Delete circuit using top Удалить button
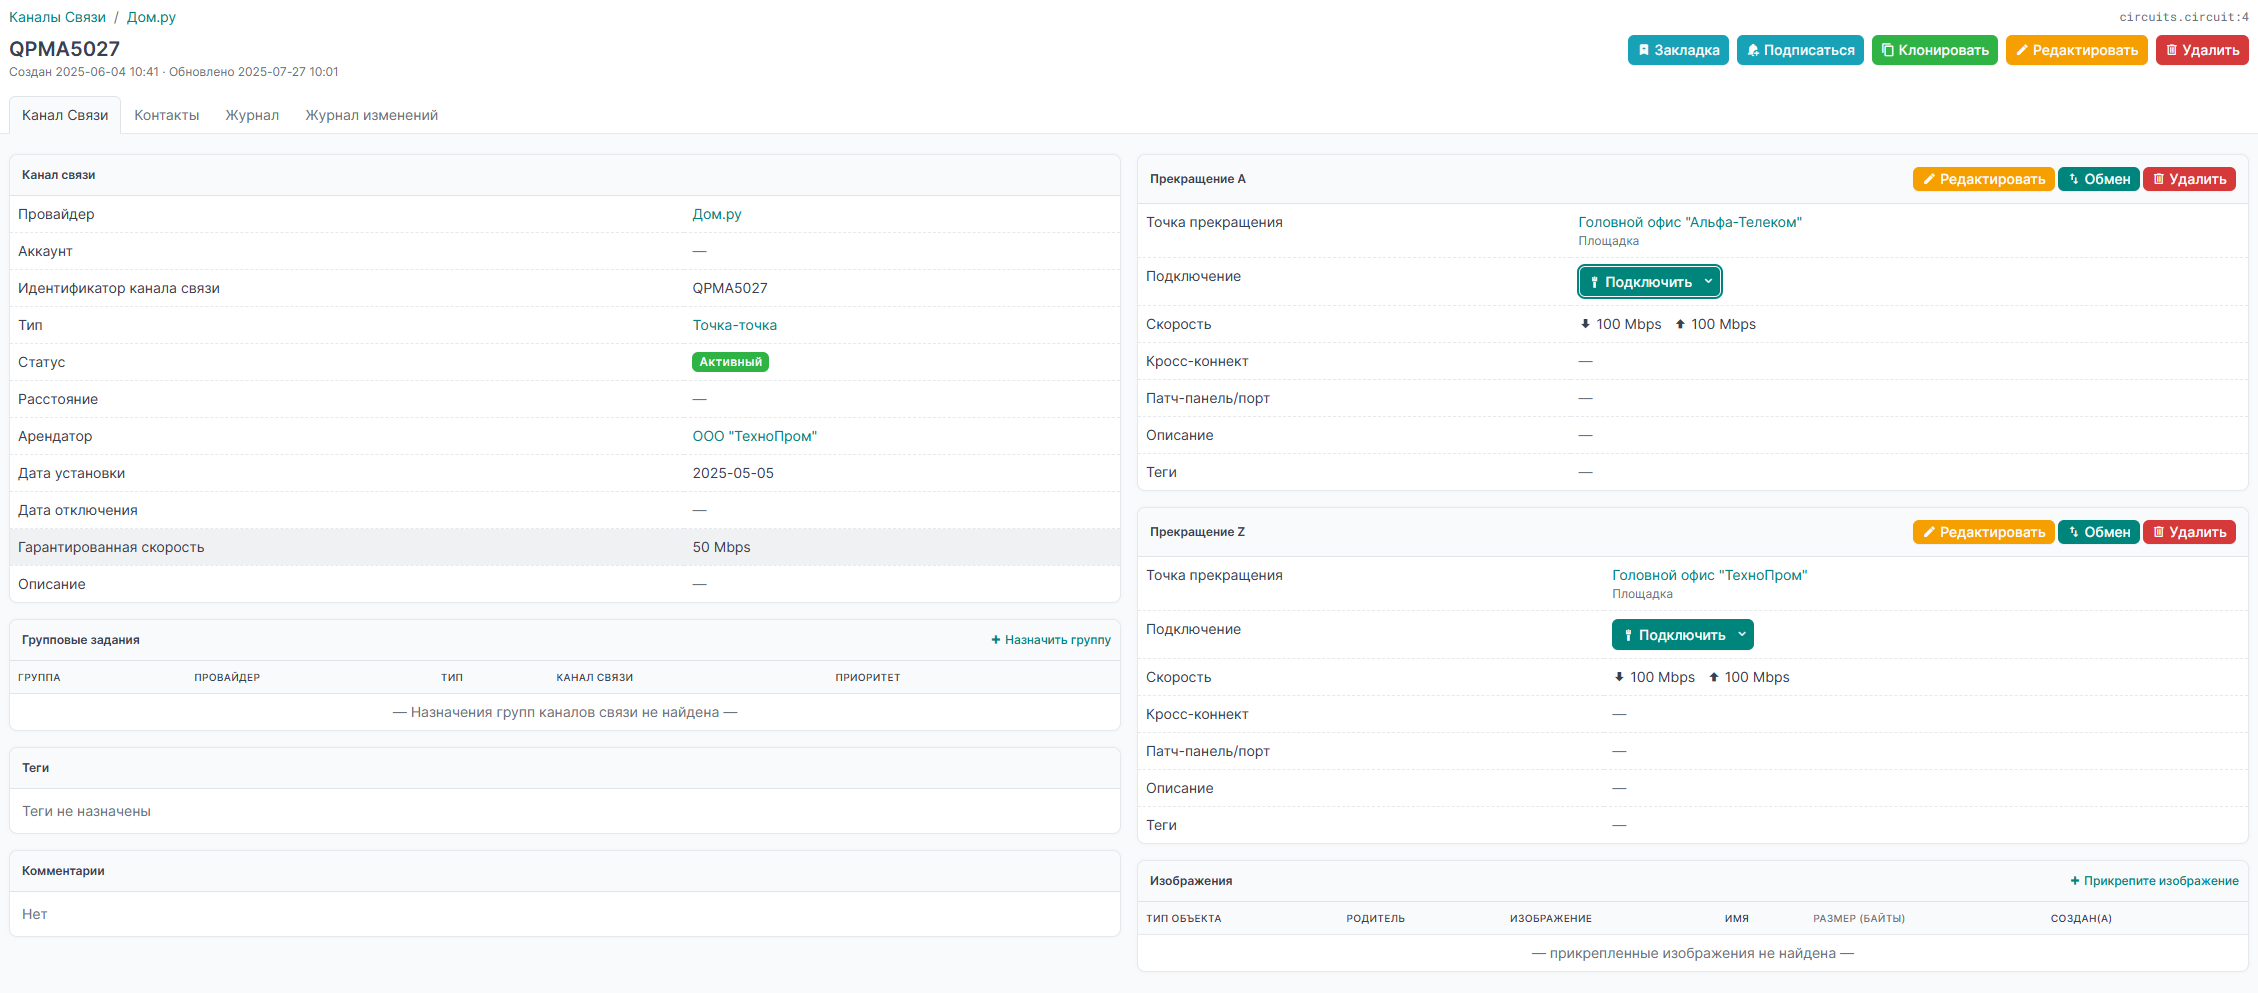This screenshot has width=2258, height=993. (2201, 50)
